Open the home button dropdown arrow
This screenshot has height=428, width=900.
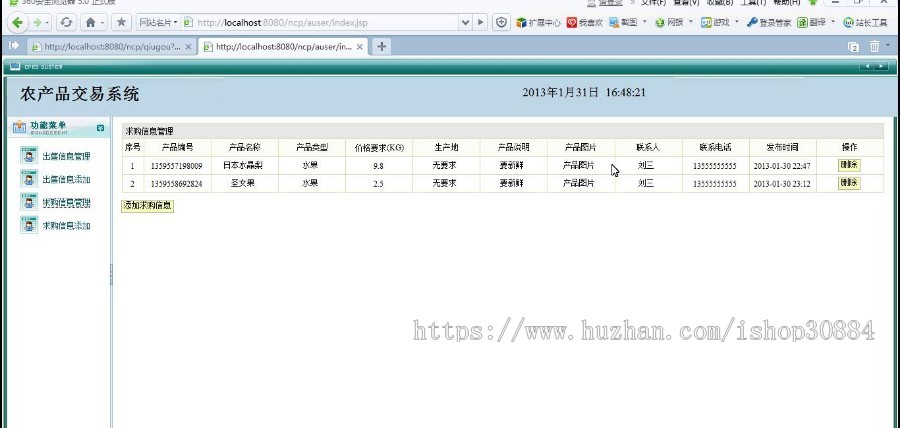[103, 23]
